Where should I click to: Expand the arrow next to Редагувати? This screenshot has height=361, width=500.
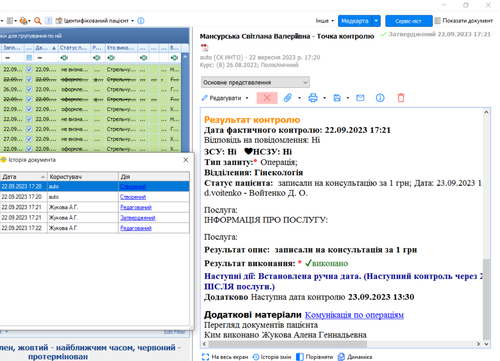pyautogui.click(x=247, y=98)
